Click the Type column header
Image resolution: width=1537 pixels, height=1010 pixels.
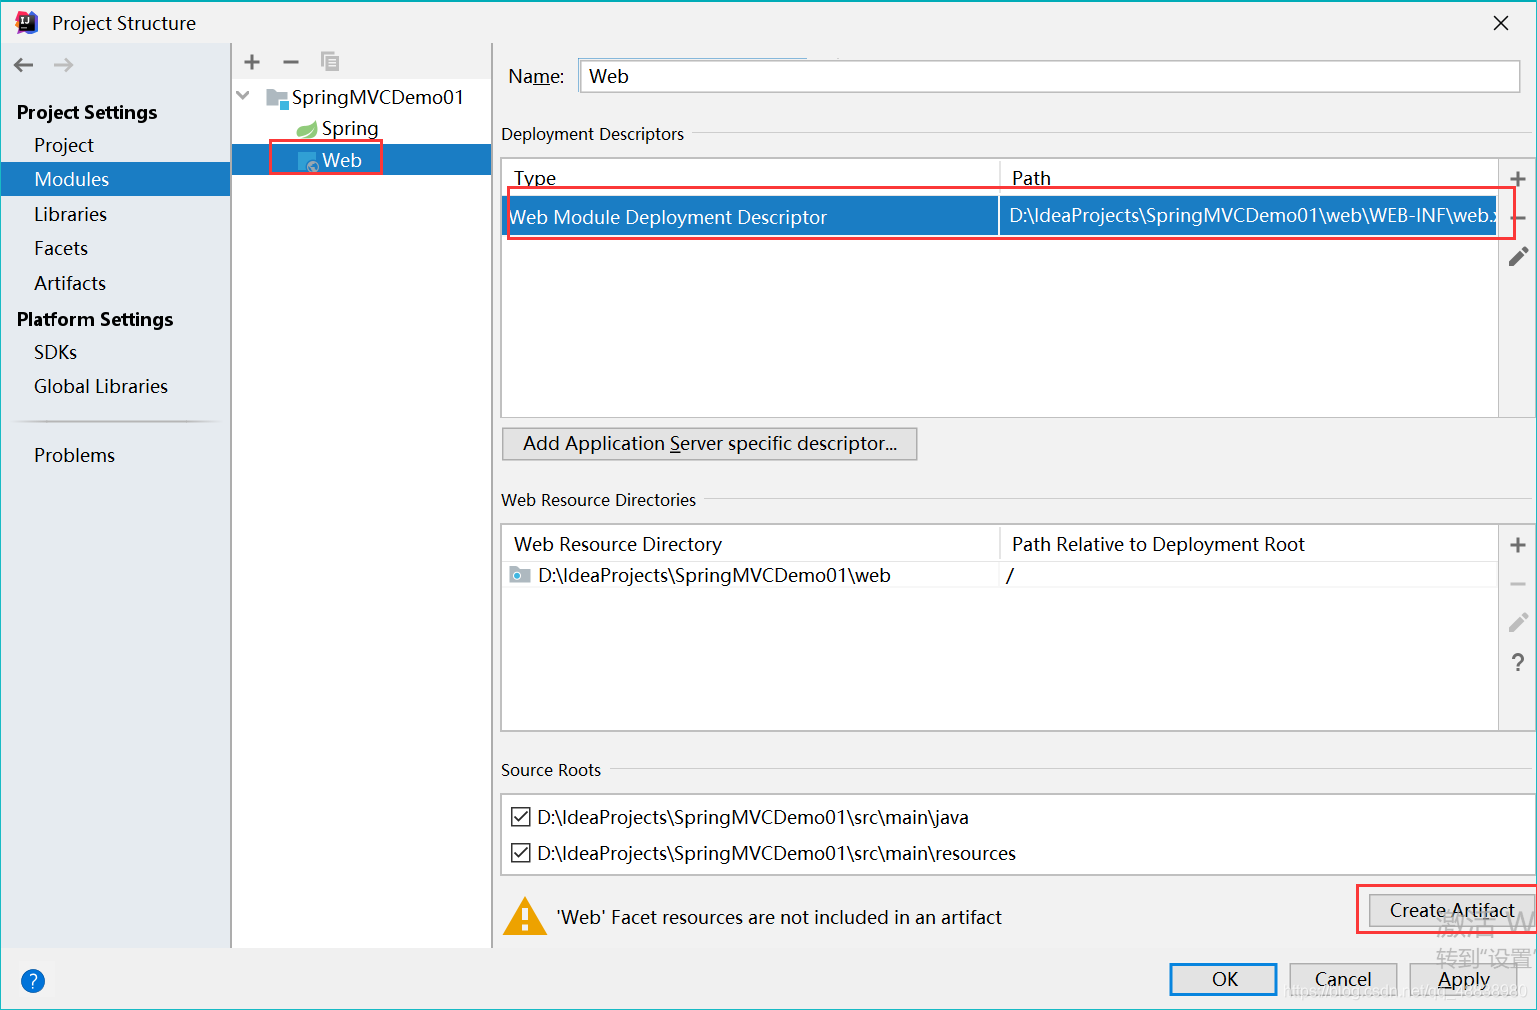(535, 178)
